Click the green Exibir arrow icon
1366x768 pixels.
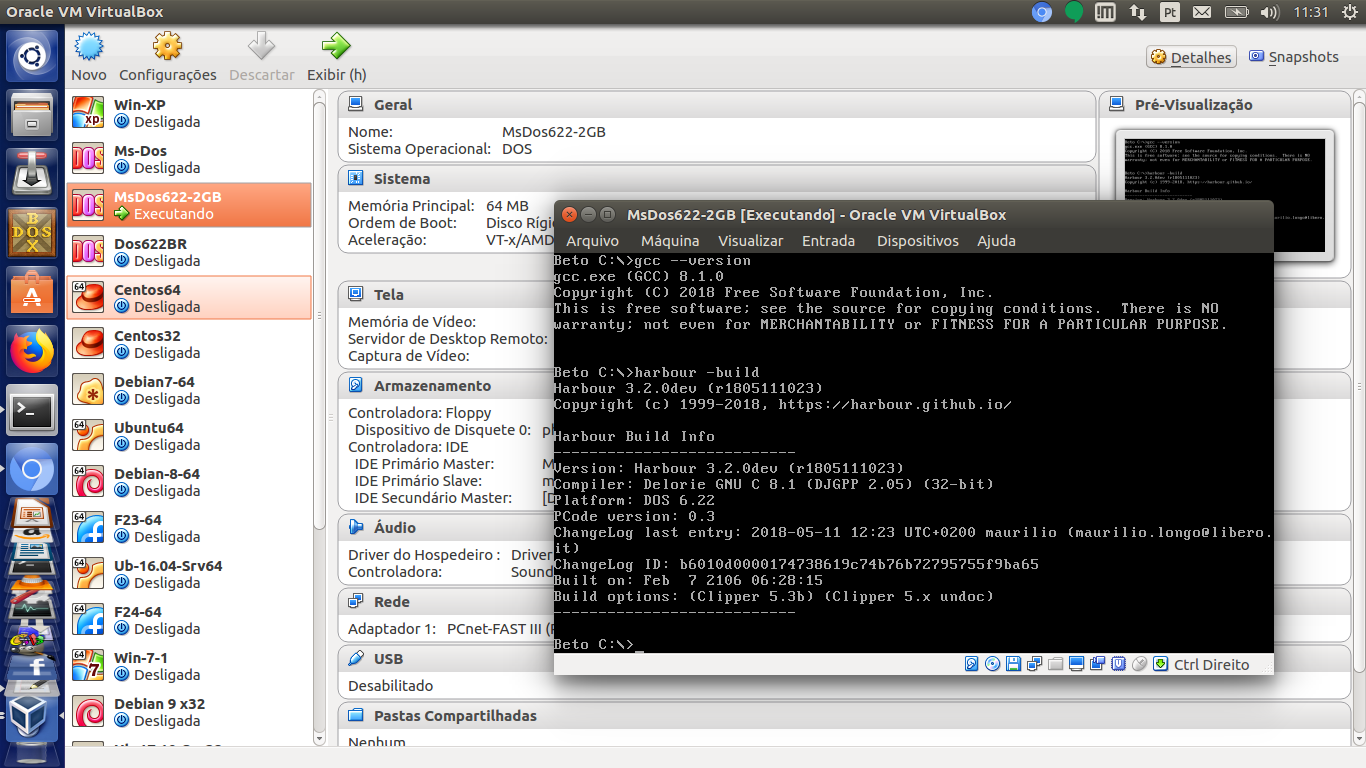336,47
